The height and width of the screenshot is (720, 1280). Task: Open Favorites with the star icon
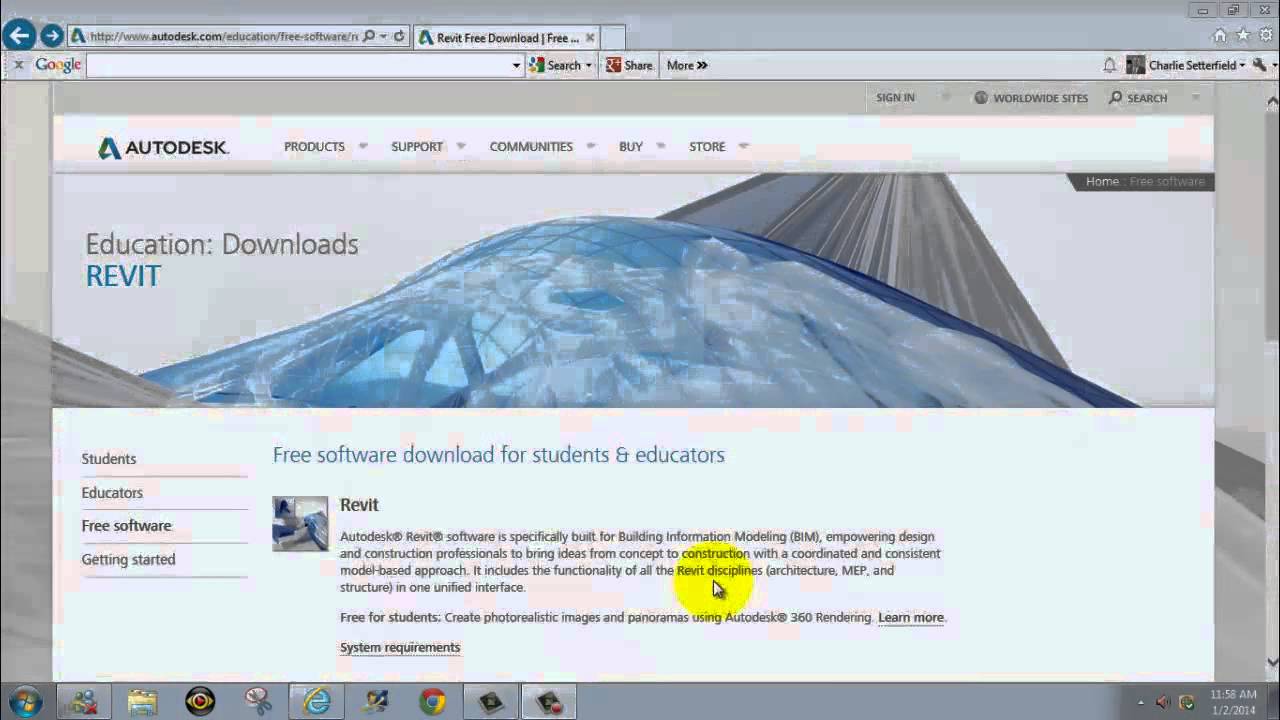(x=1243, y=35)
